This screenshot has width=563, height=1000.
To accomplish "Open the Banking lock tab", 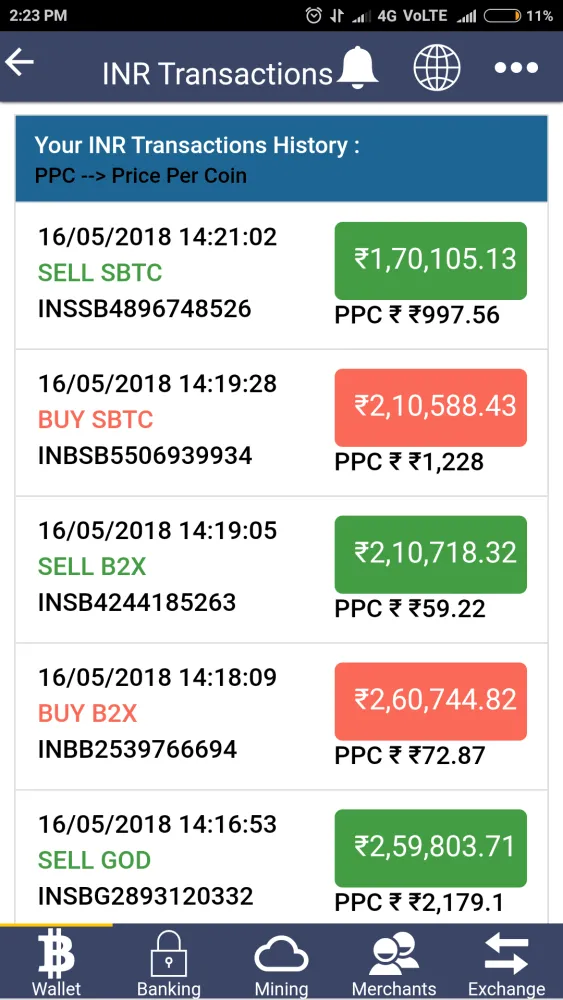I will pyautogui.click(x=169, y=962).
